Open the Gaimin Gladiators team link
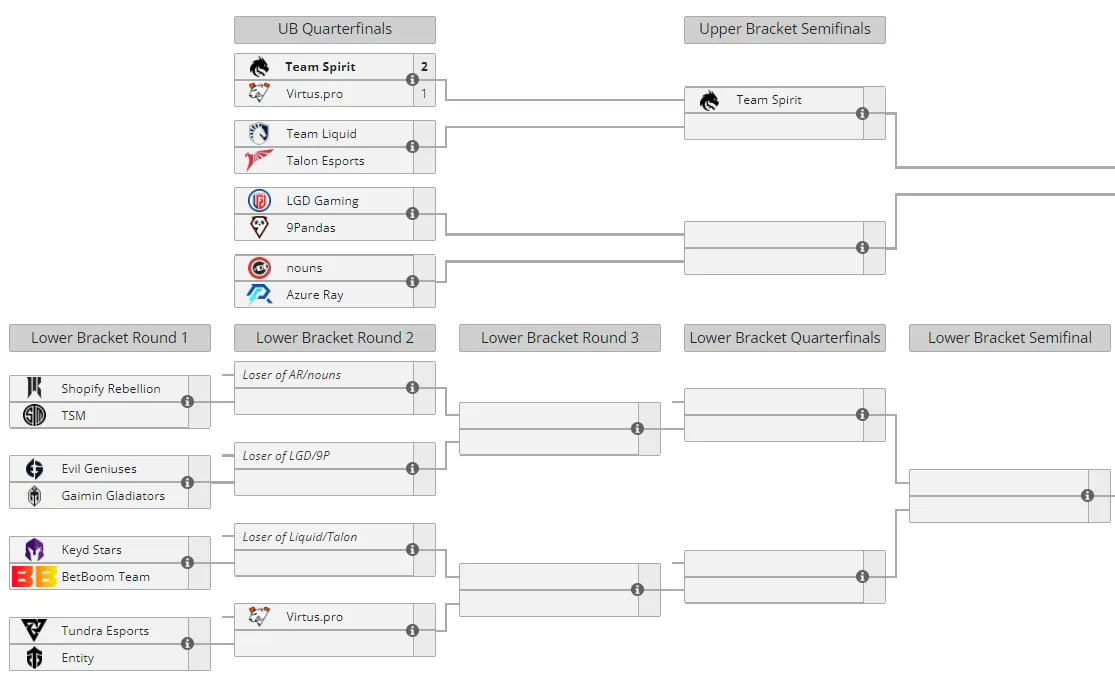 point(113,495)
